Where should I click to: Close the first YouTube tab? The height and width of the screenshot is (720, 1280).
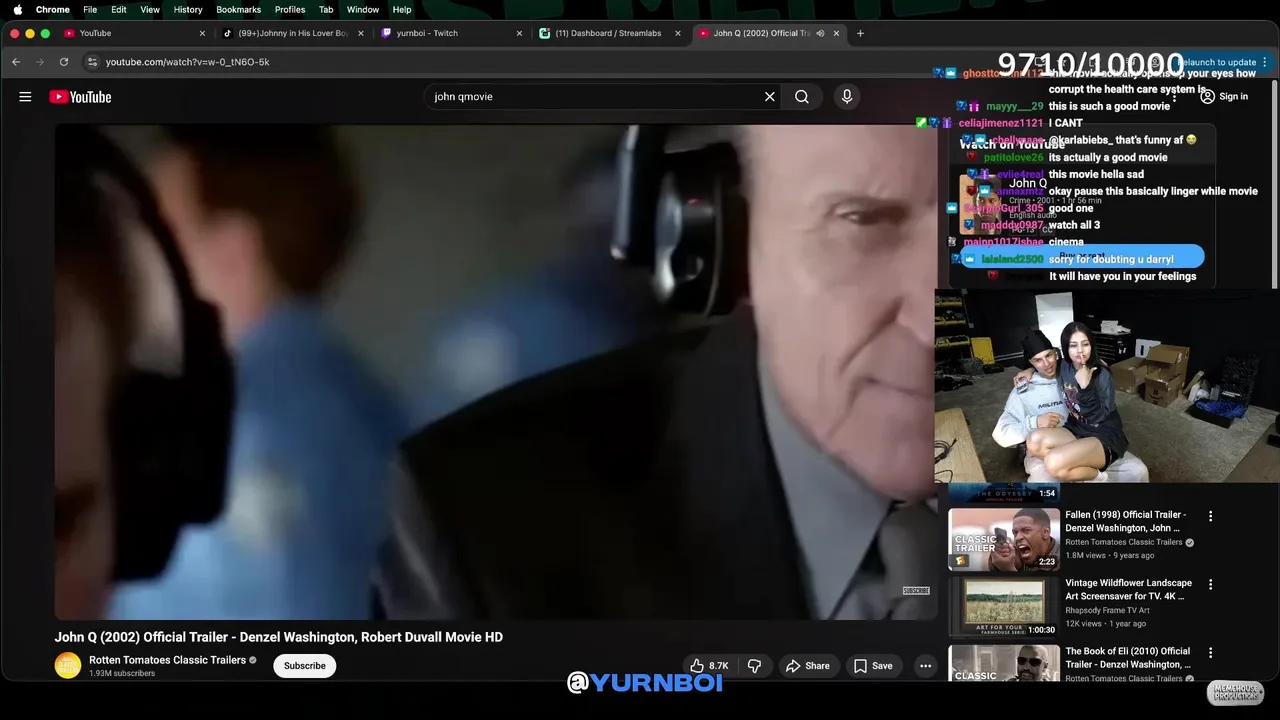(202, 33)
